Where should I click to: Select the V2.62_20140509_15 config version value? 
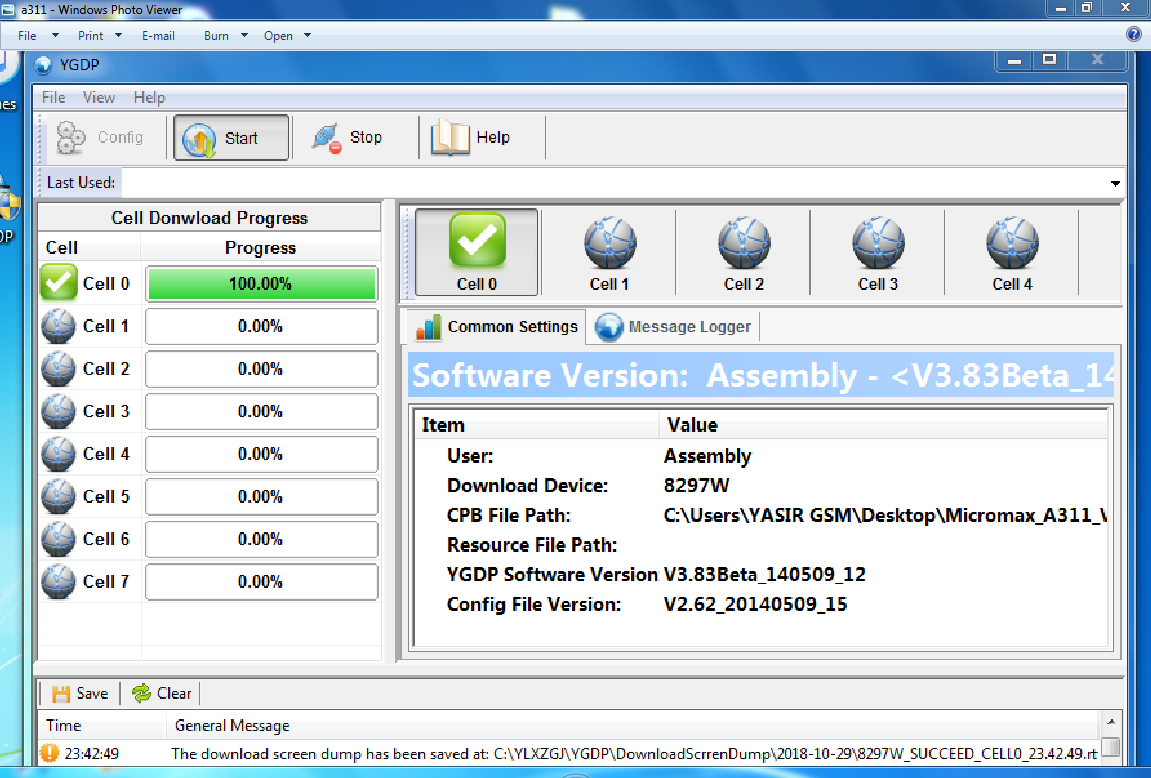755,604
